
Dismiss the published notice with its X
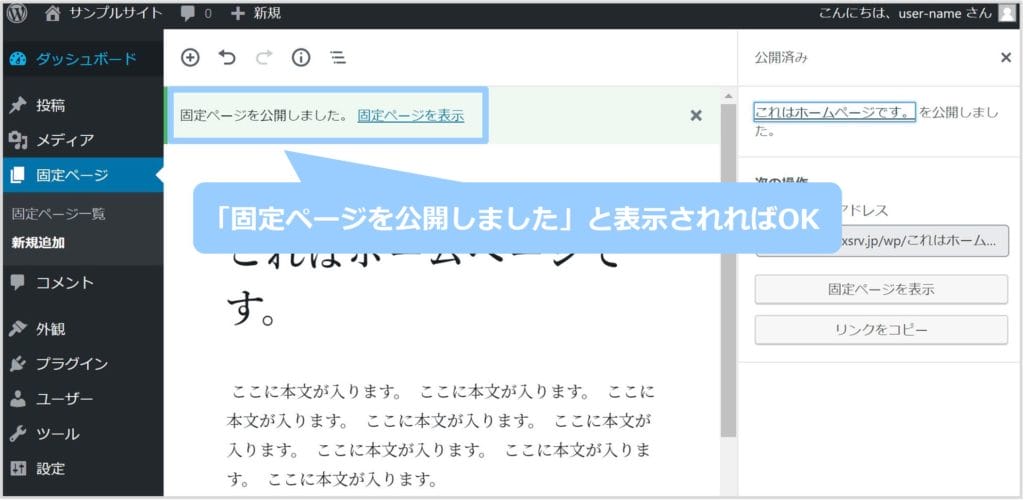click(x=696, y=116)
